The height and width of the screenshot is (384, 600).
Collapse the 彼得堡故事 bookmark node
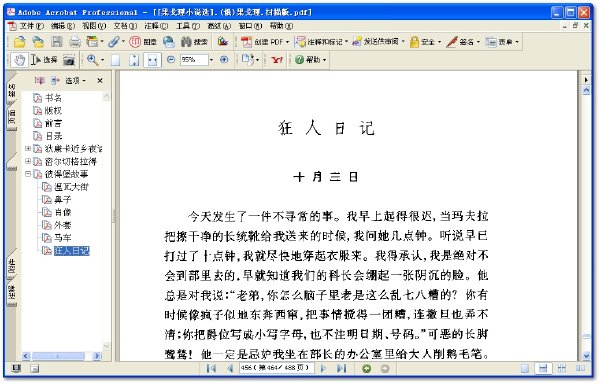click(x=28, y=174)
